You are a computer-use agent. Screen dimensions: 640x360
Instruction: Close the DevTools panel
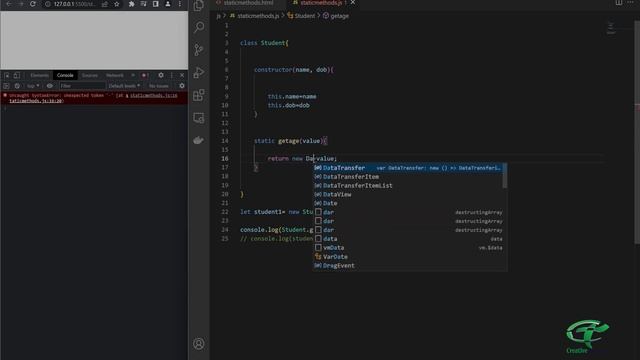(182, 75)
